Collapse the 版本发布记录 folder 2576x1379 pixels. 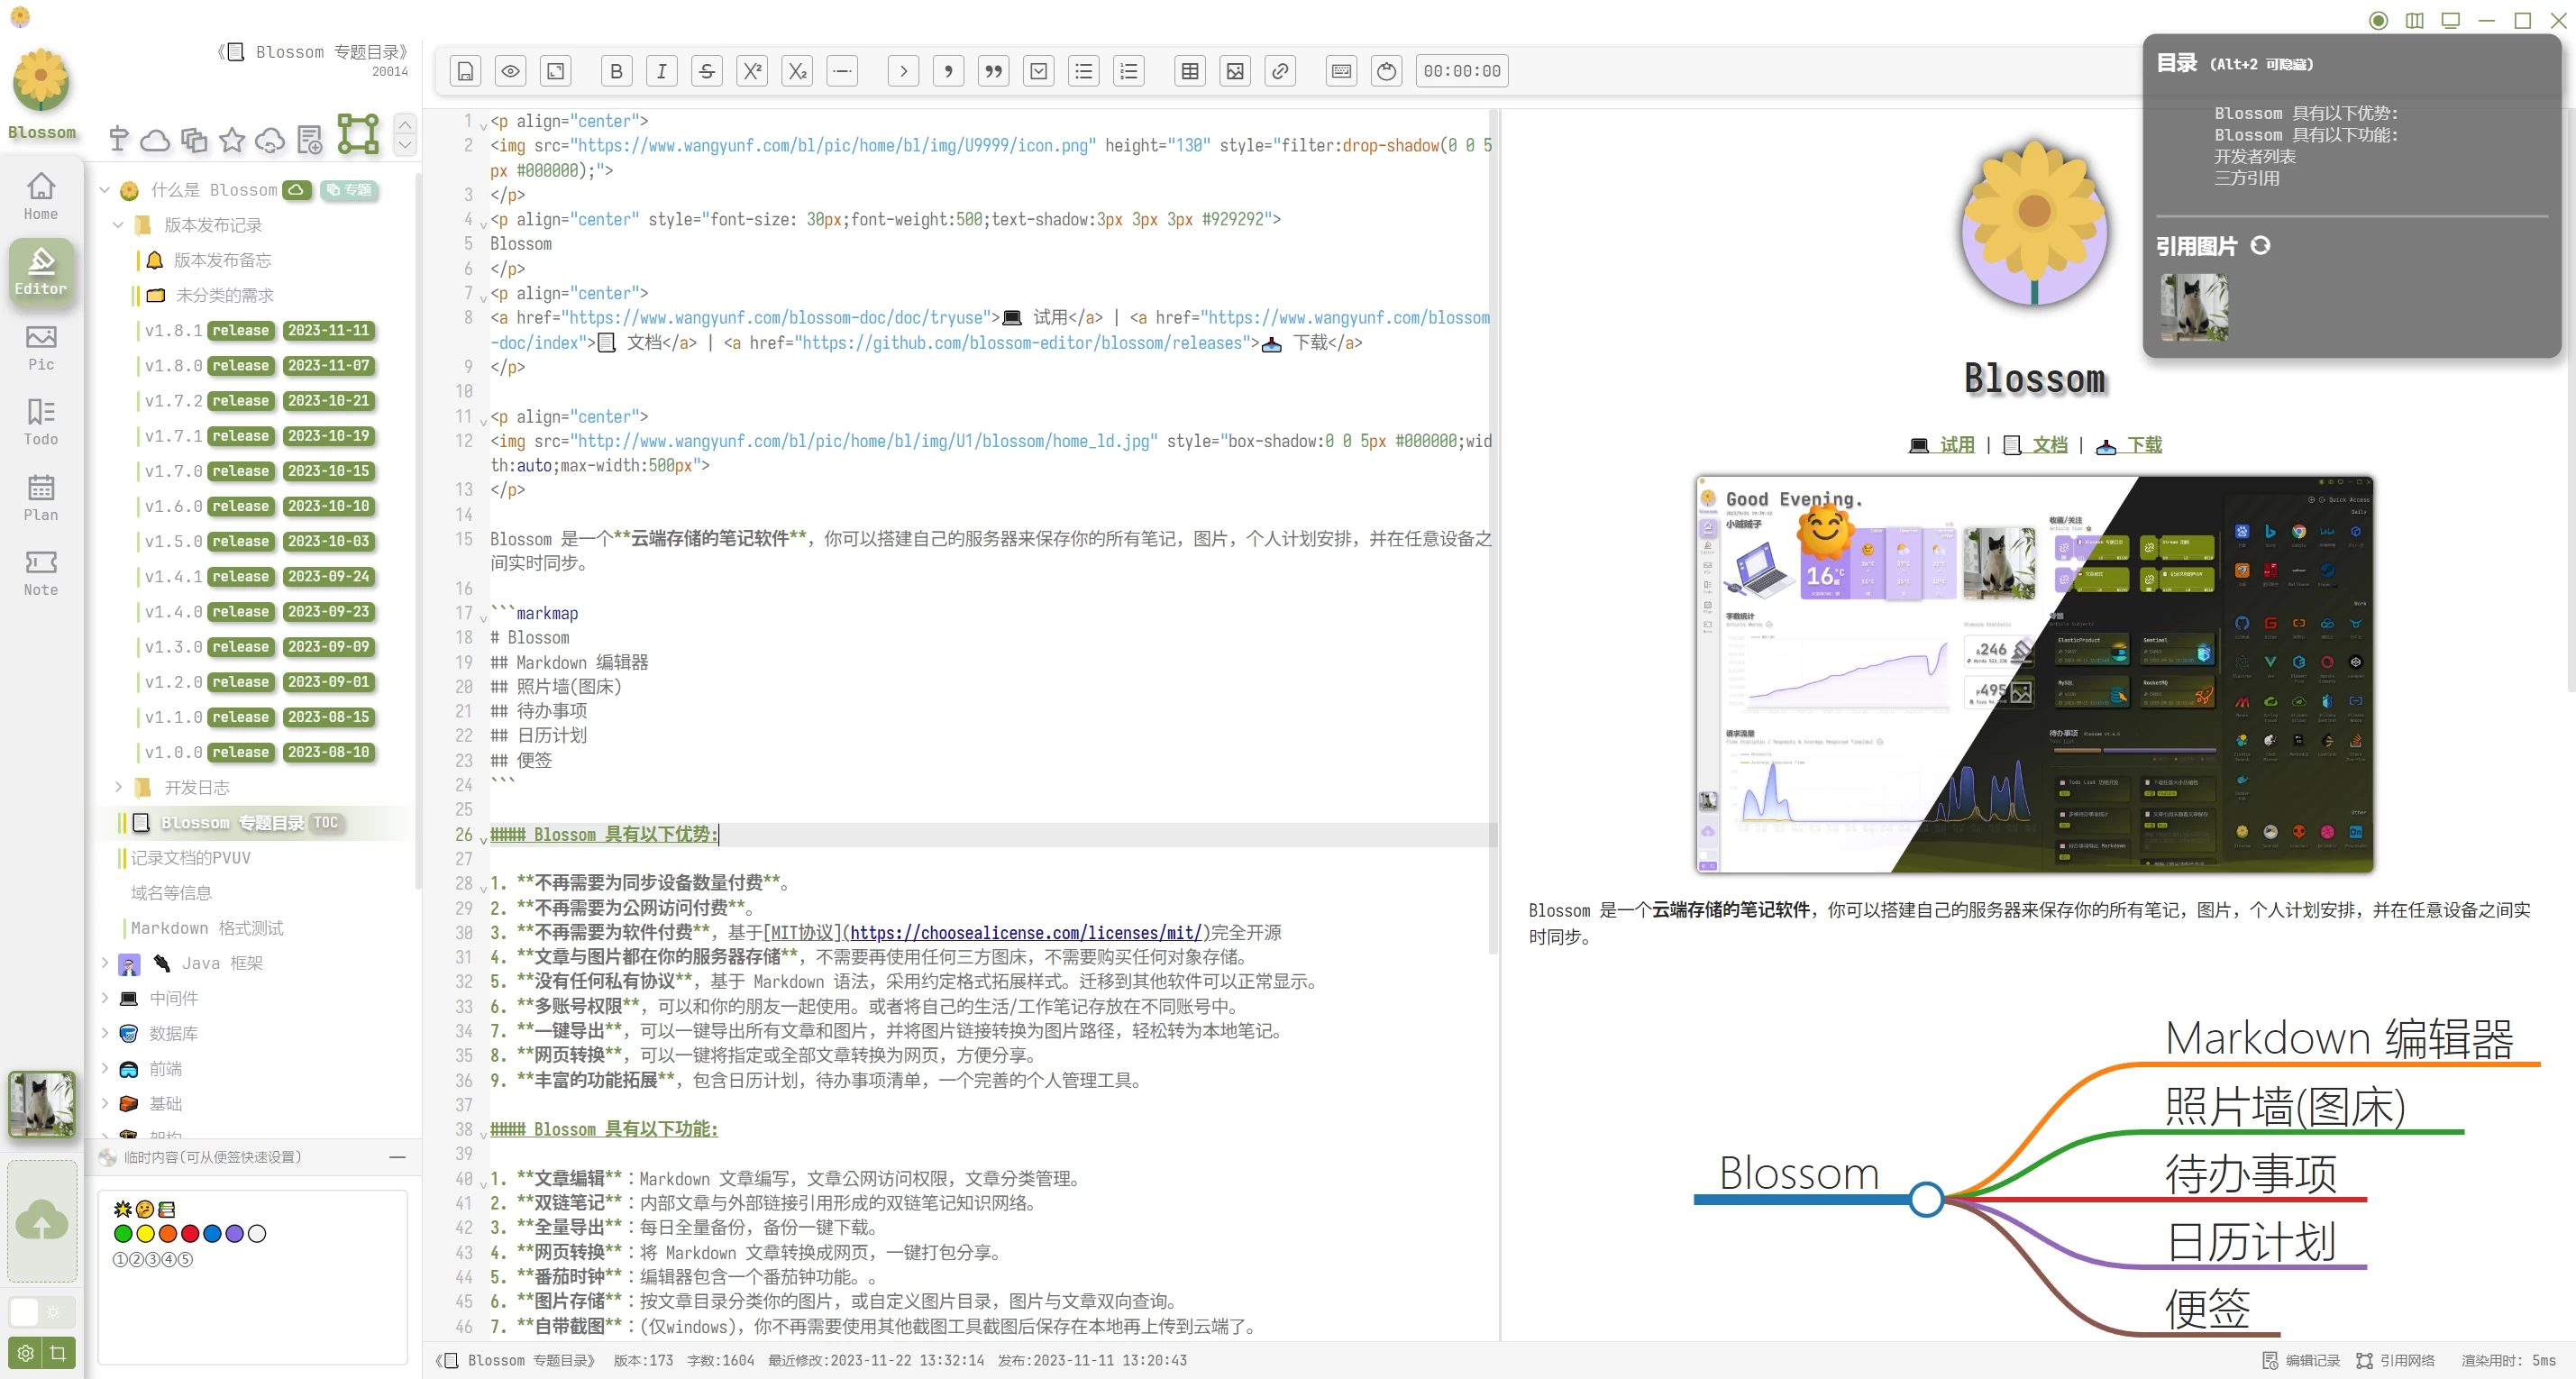point(118,225)
